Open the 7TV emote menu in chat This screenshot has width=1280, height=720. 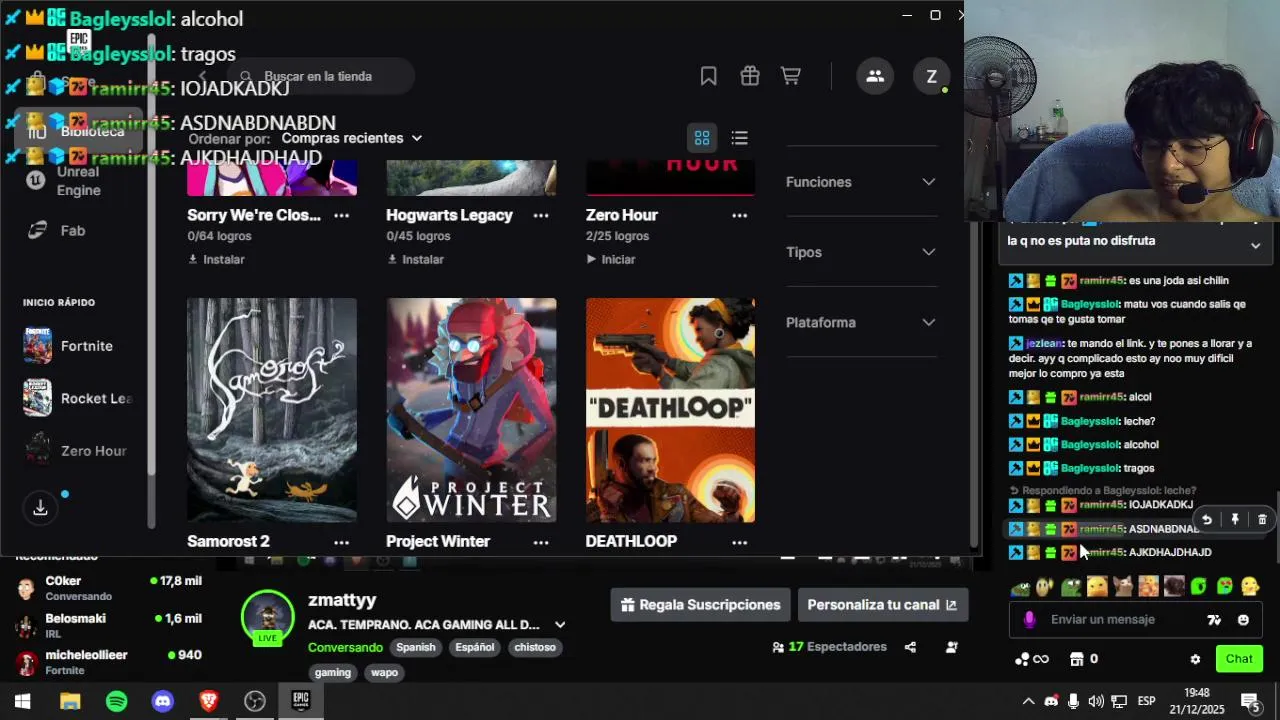tap(1214, 620)
